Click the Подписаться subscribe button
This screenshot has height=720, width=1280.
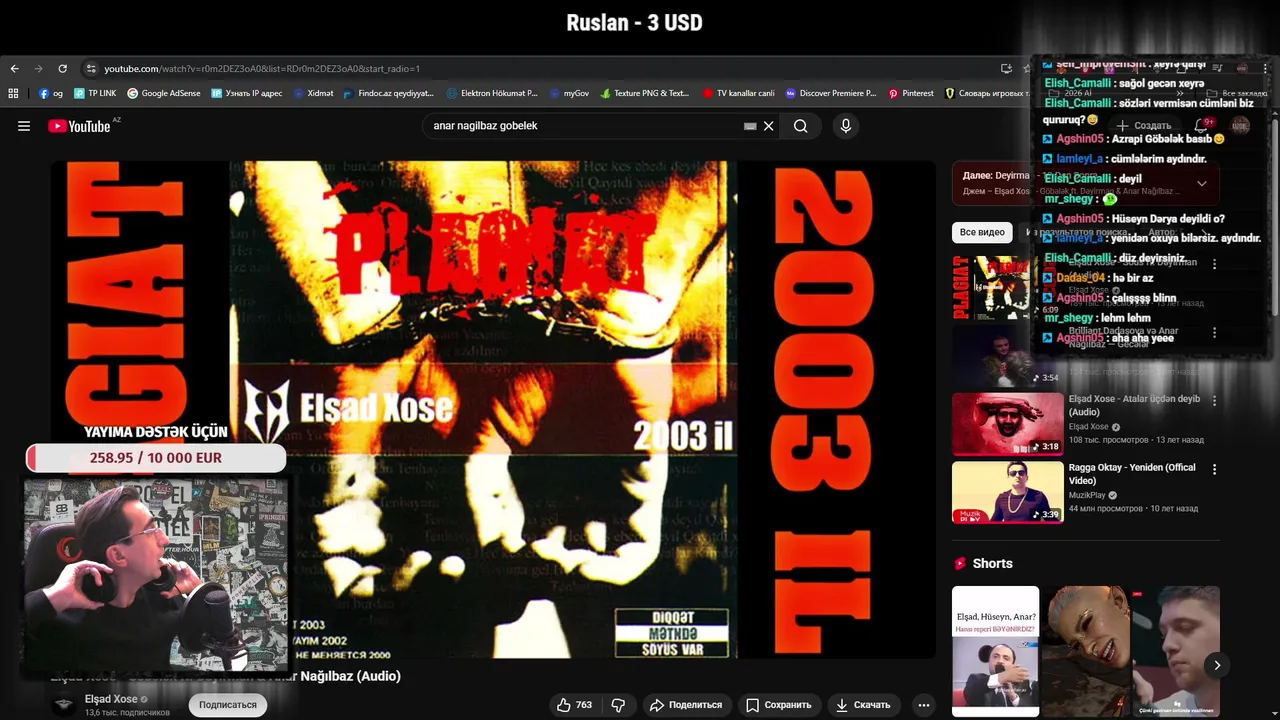(x=228, y=705)
